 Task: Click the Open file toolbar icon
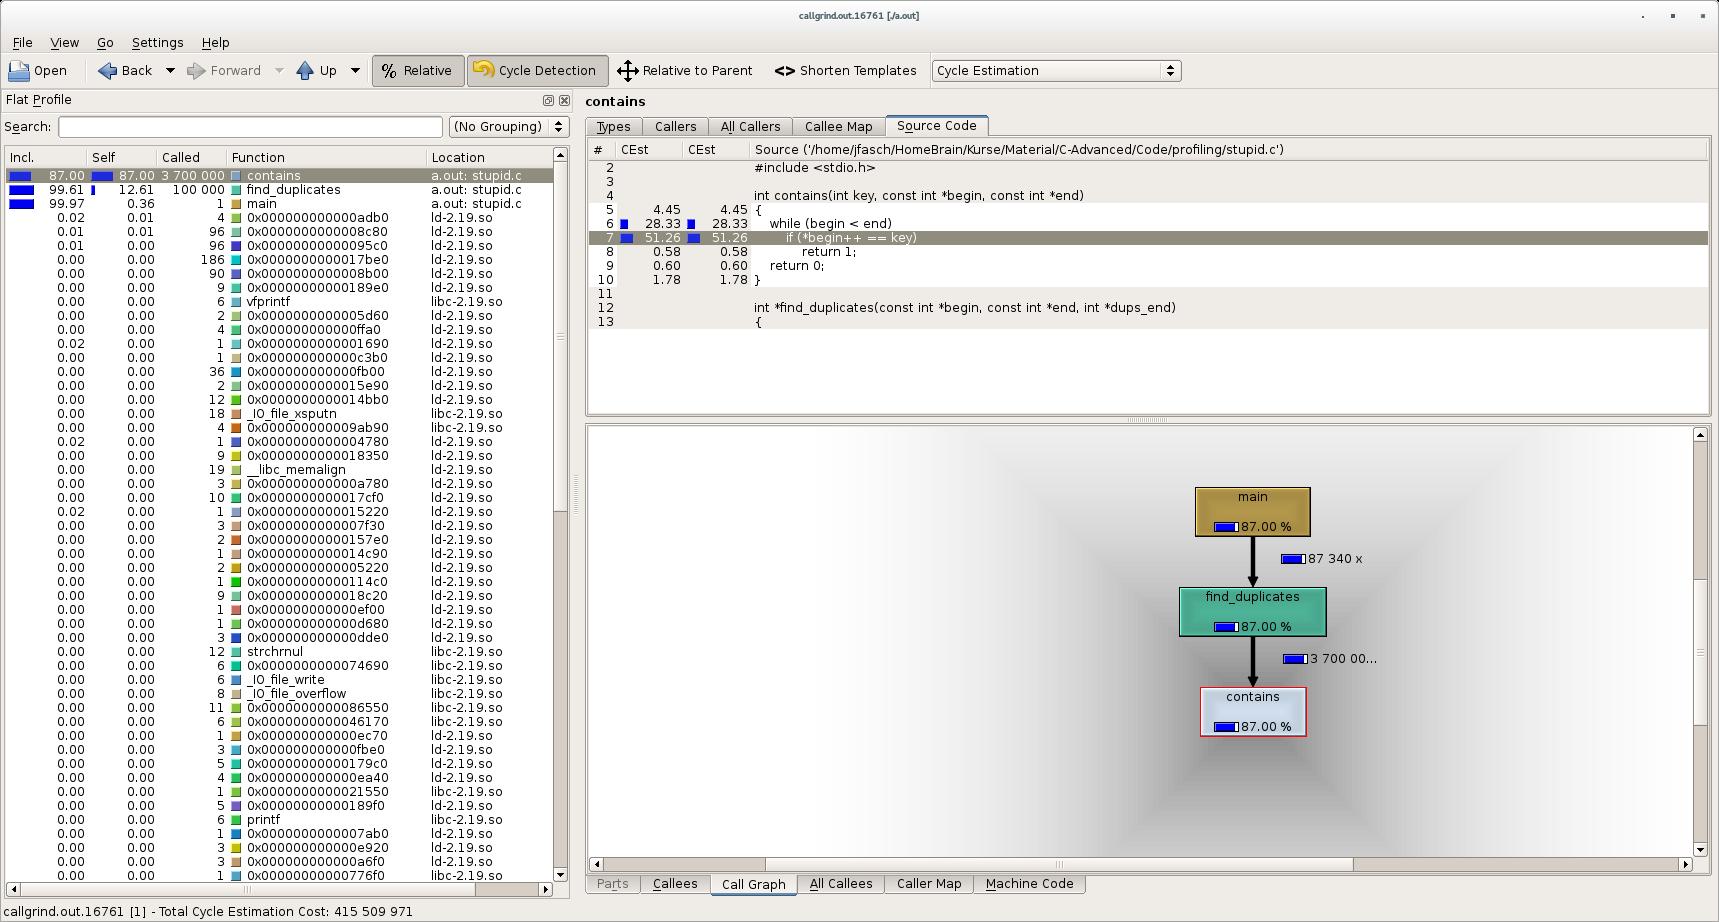coord(20,71)
